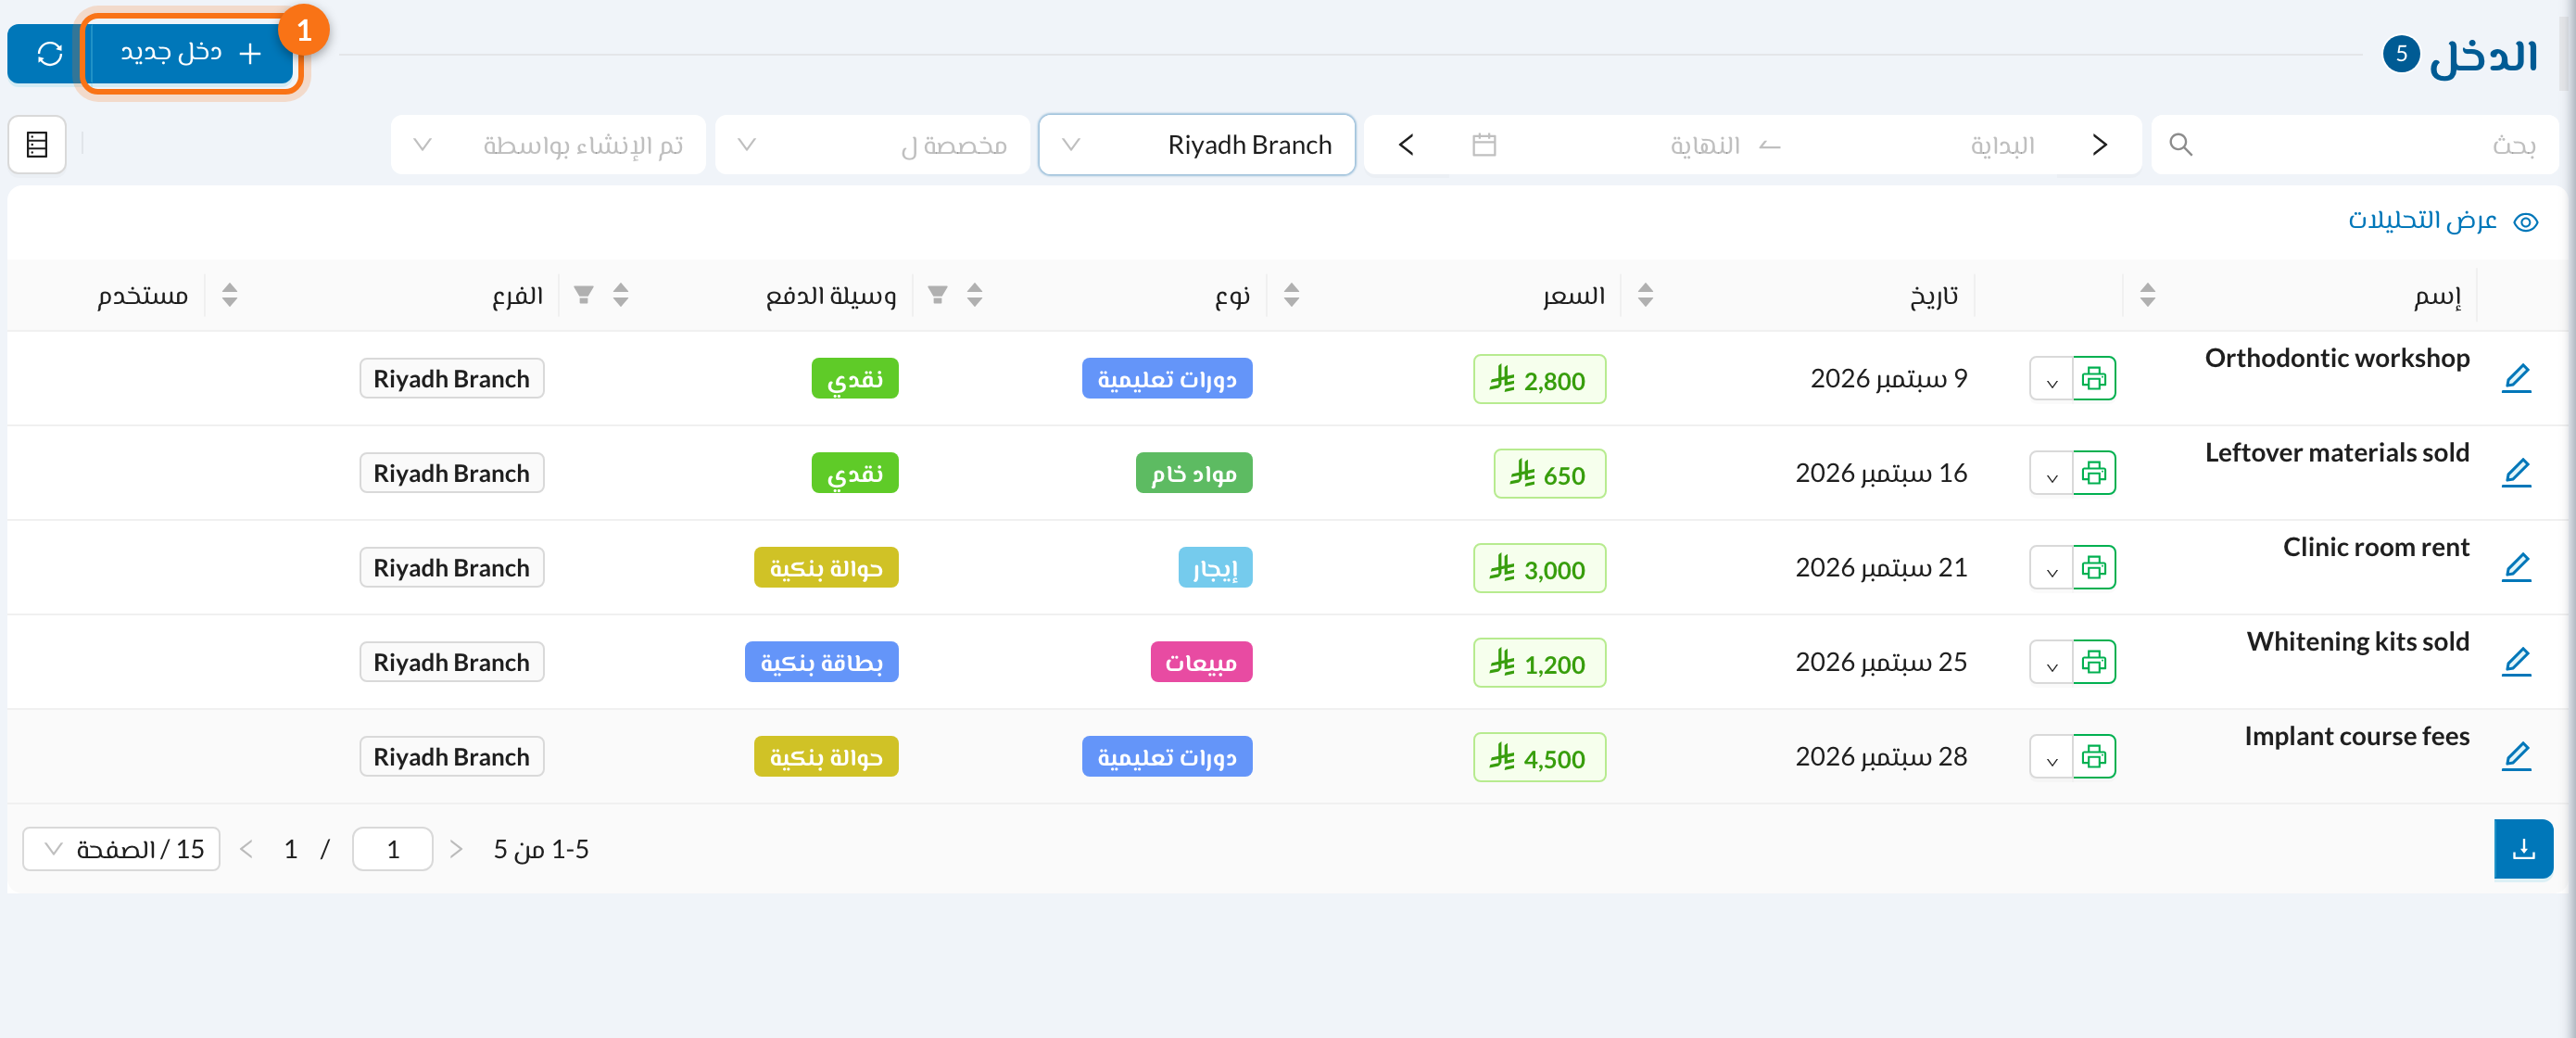
Task: Edit the Leftover materials sold entry
Action: point(2516,472)
